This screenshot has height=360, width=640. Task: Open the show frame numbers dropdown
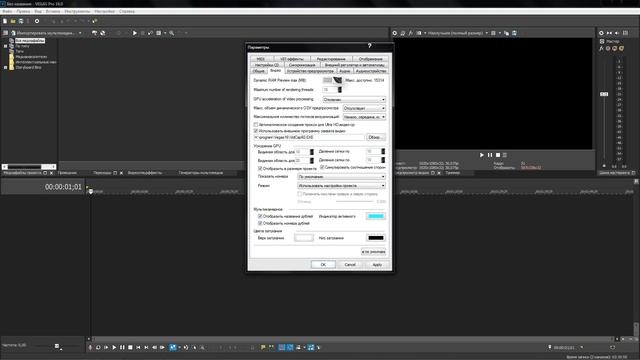341,177
